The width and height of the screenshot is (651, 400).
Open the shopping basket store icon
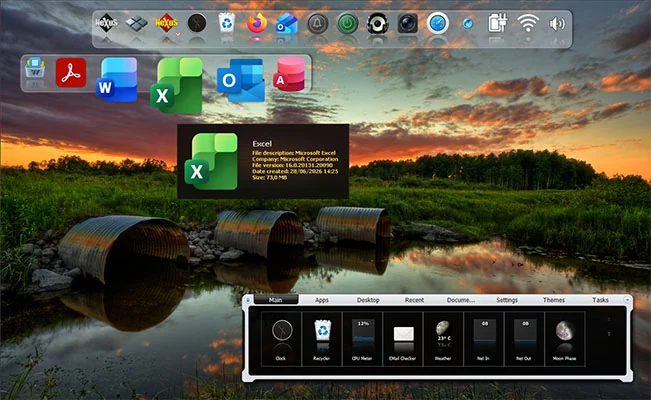pos(35,69)
